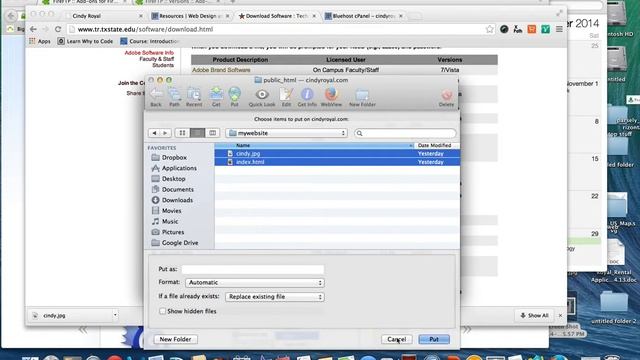Viewport: 640px width, 360px height.
Task: Switch to the Bluehost cPanel tab
Action: (364, 16)
